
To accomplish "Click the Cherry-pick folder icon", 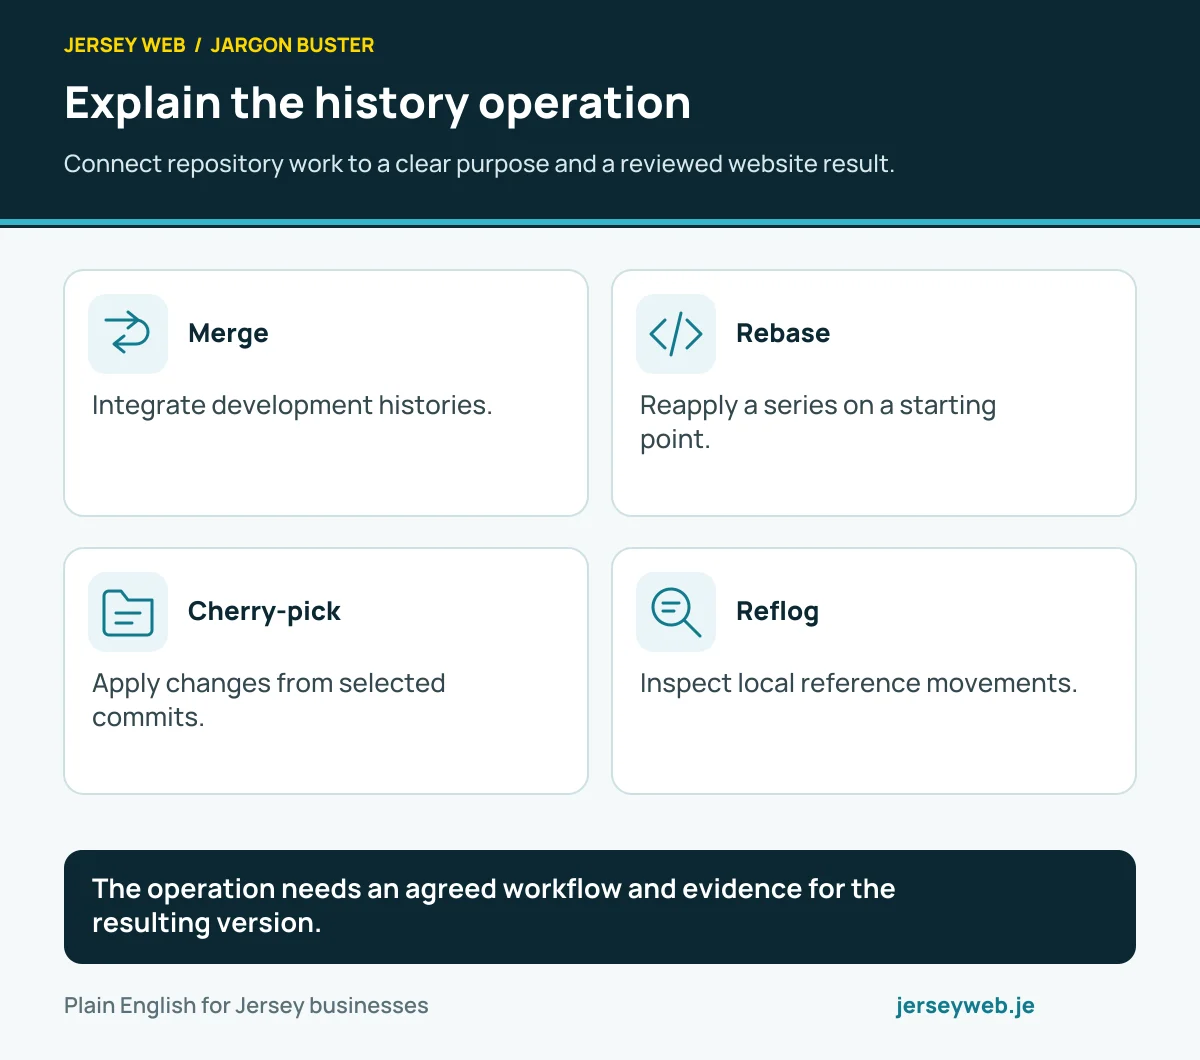I will tap(128, 611).
